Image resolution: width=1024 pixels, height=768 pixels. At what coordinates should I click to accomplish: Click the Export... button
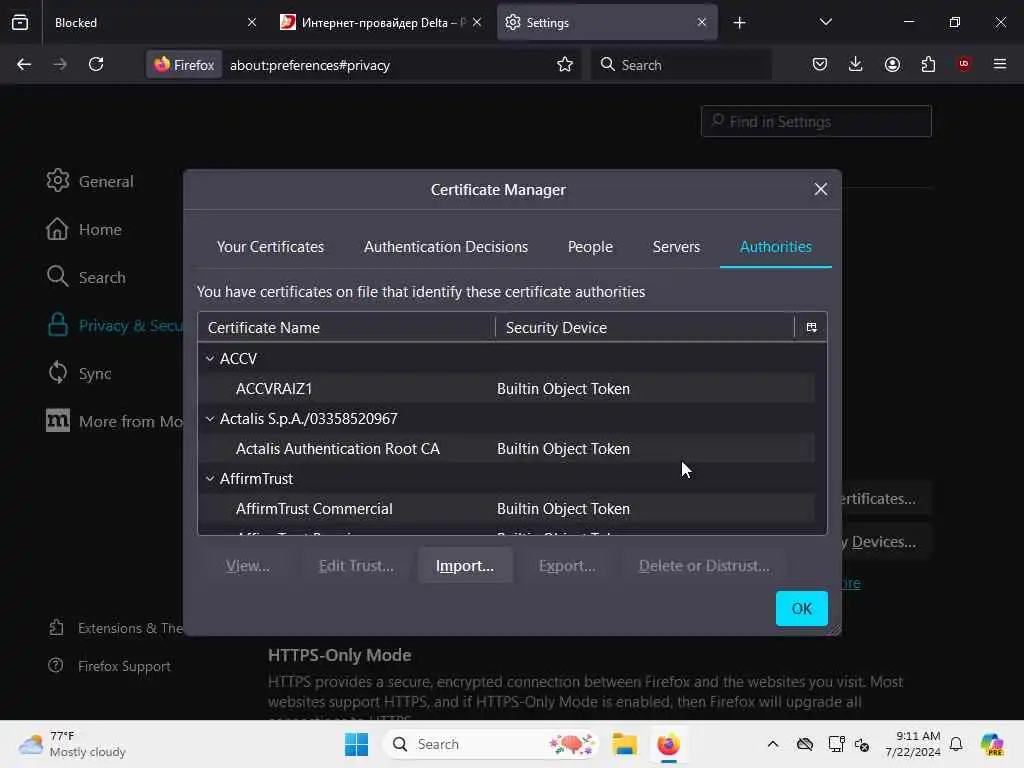click(567, 566)
